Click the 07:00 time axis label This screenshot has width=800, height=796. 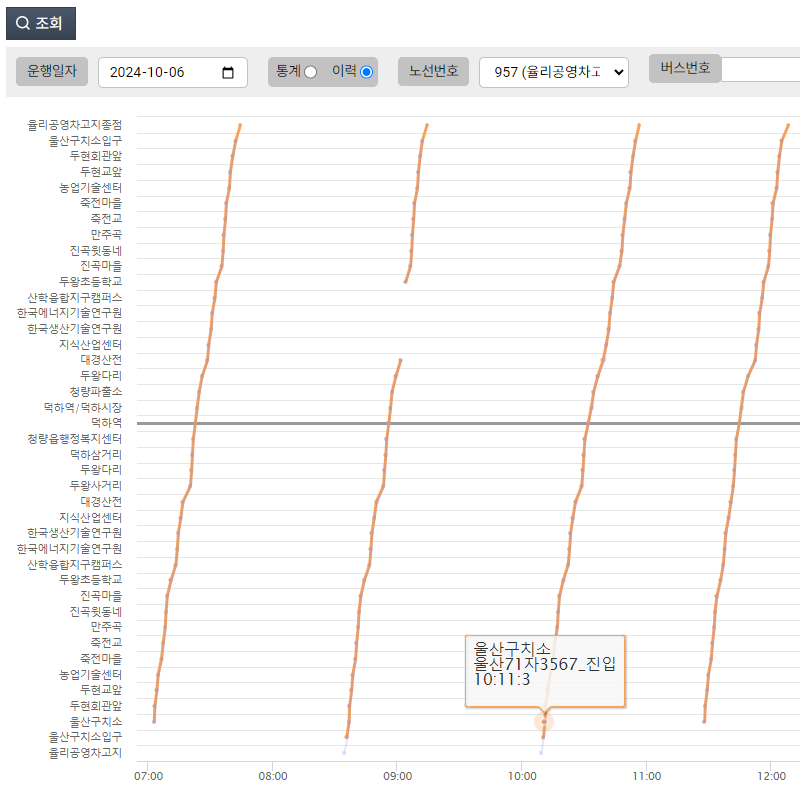coord(148,775)
